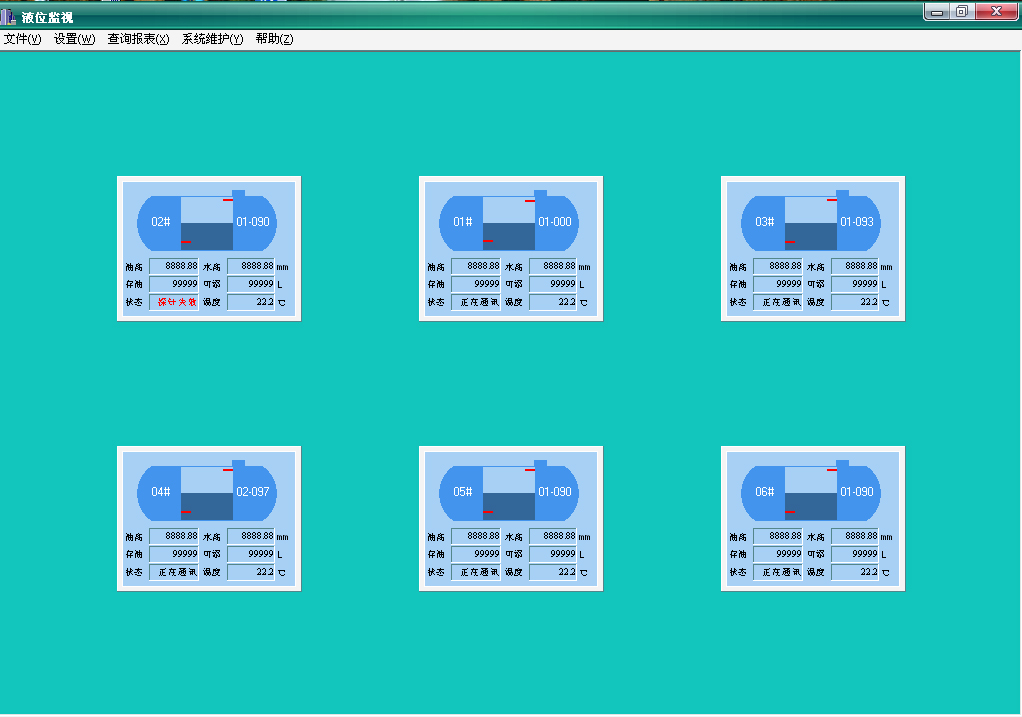Viewport: 1022px width, 717px height.
Task: Click the red 探针失败 status of tank 02#
Action: click(x=174, y=302)
